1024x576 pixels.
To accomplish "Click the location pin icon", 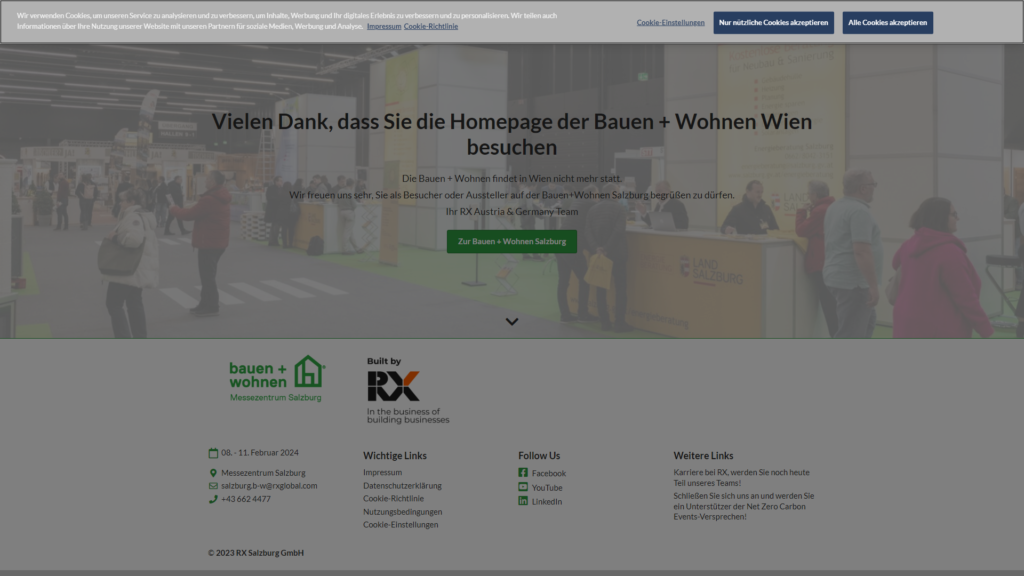I will pos(213,473).
